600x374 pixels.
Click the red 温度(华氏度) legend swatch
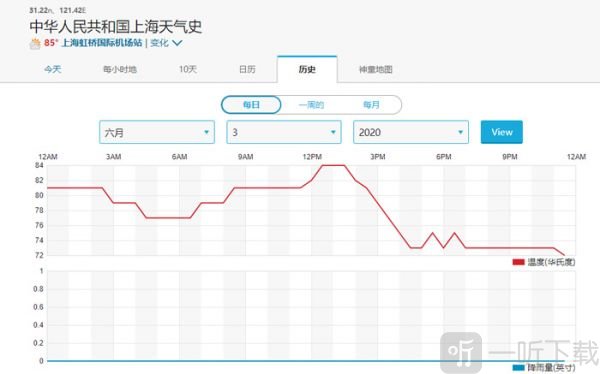(x=518, y=262)
